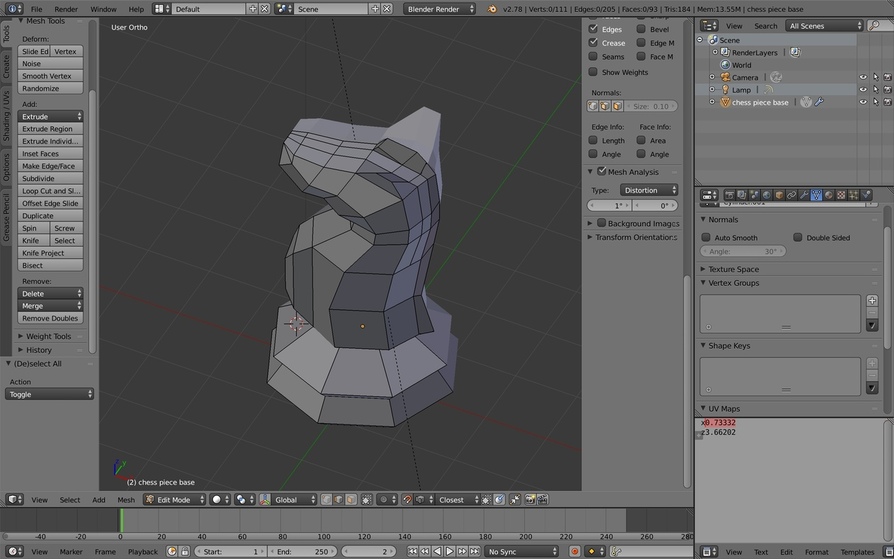Disable the Mesh Analysis checkbox
This screenshot has height=559, width=894.
[602, 171]
